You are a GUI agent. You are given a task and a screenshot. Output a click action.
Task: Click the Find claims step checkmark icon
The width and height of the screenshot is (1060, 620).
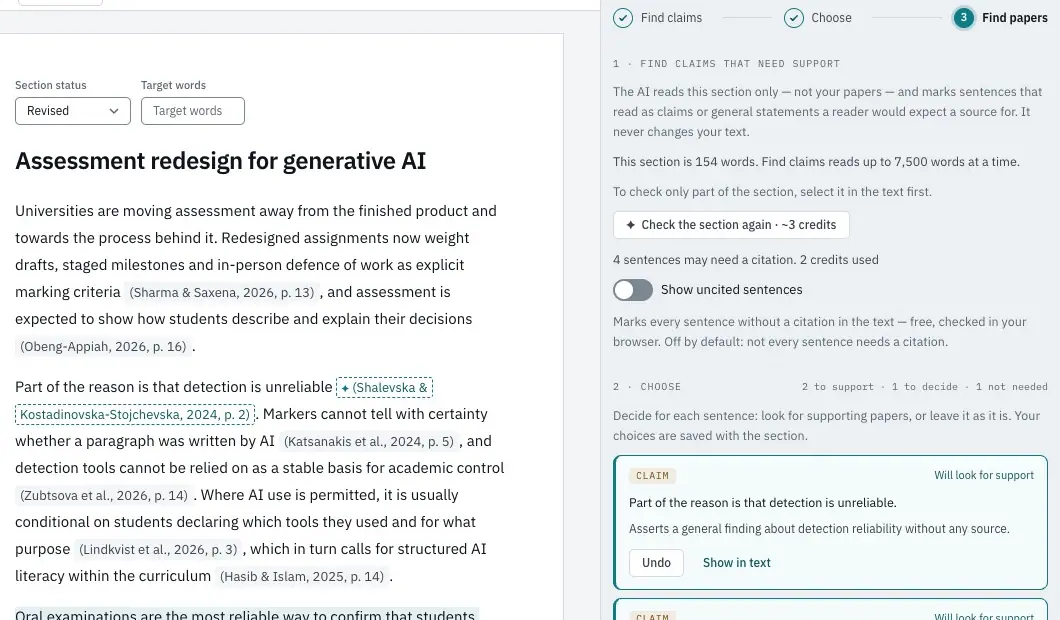pos(623,18)
